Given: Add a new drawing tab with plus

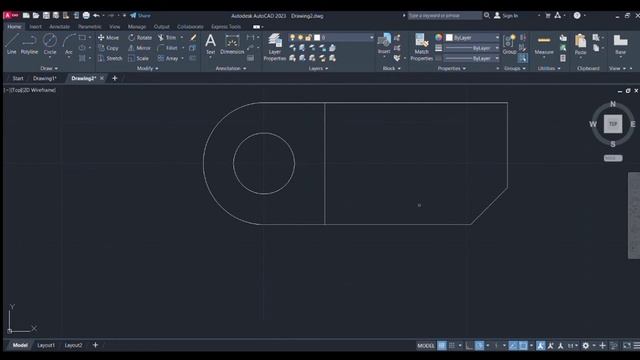Looking at the screenshot, I should point(115,78).
